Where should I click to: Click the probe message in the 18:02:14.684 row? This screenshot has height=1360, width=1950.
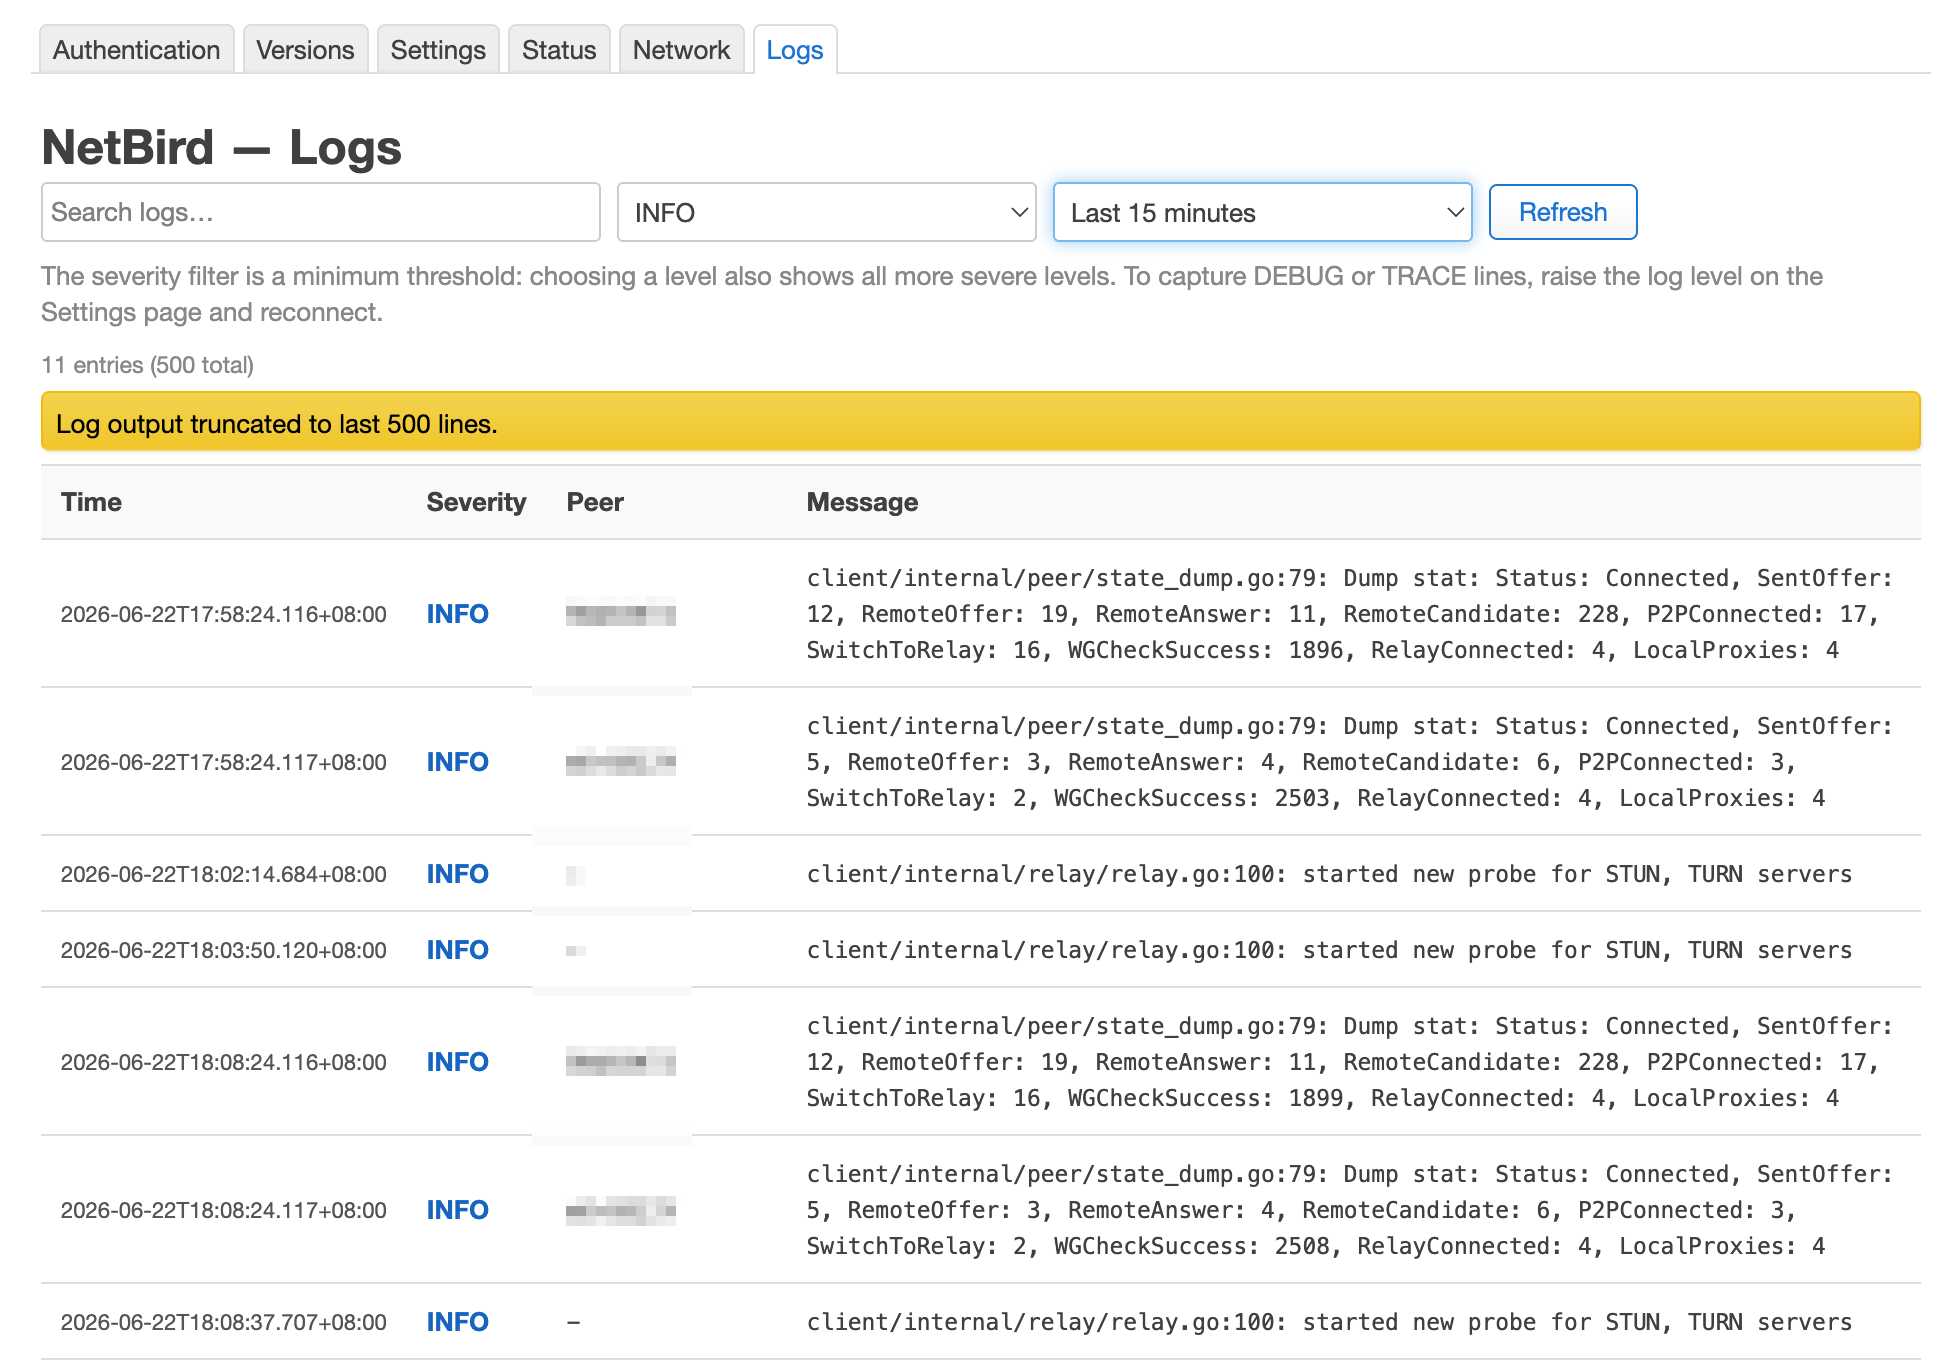point(1329,874)
